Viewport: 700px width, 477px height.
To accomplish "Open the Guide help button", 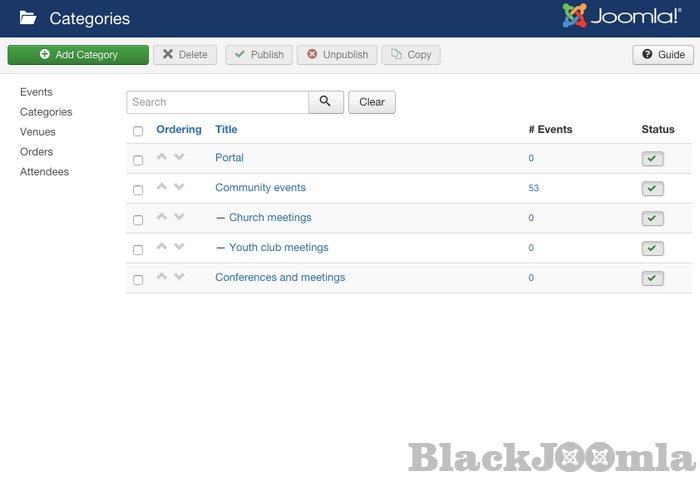I will [x=662, y=55].
